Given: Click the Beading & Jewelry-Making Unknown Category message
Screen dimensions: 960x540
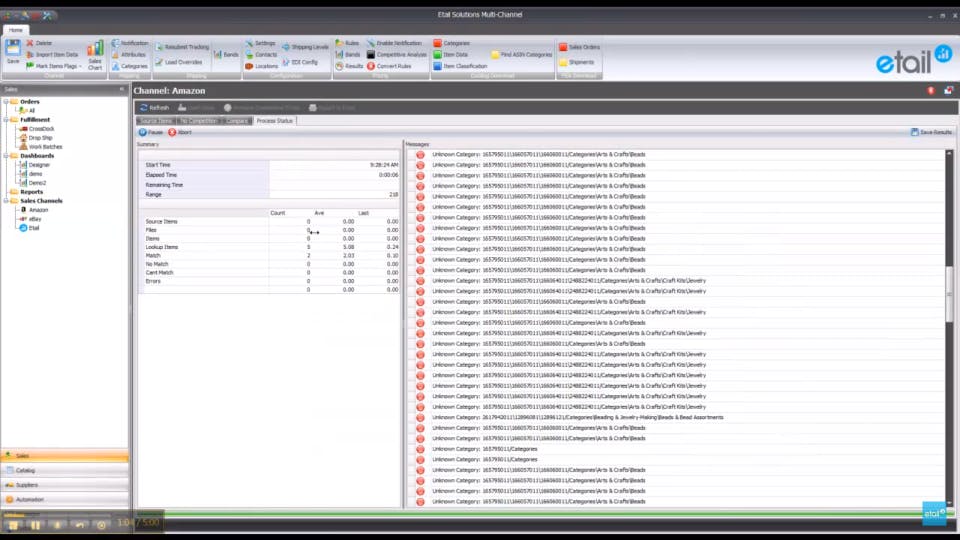Looking at the screenshot, I should [577, 418].
